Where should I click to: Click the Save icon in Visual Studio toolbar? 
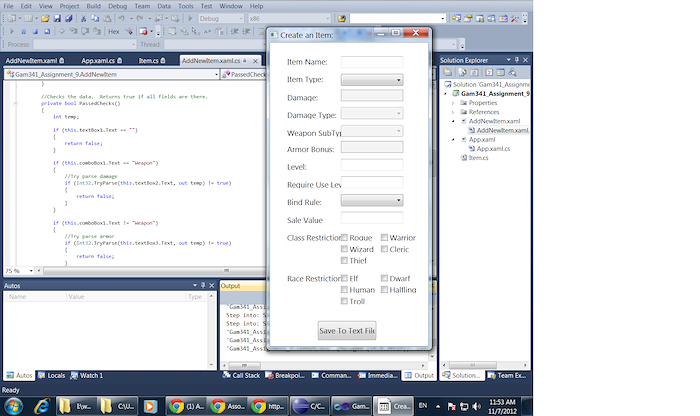pyautogui.click(x=57, y=19)
